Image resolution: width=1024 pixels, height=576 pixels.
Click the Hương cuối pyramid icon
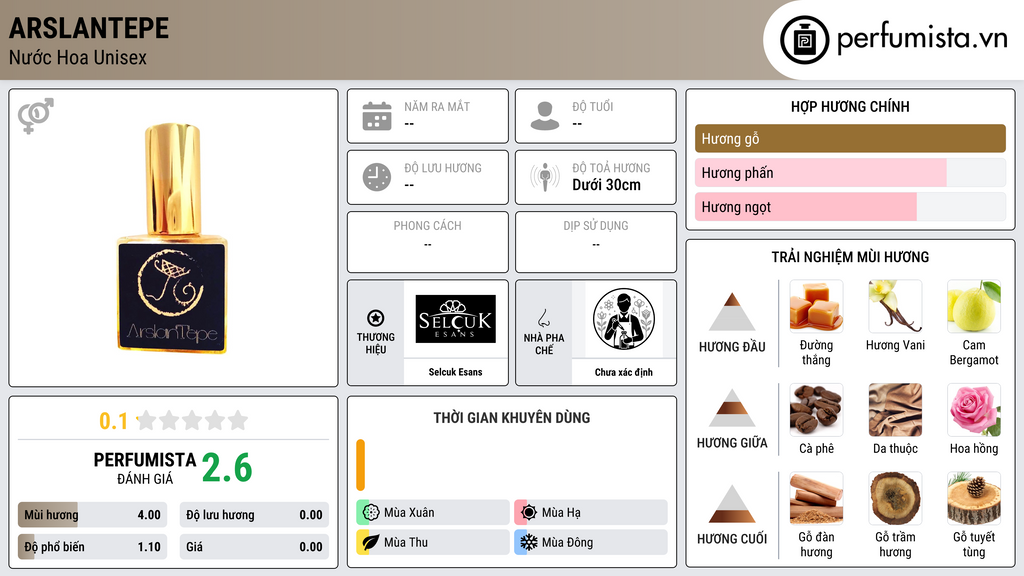[732, 504]
